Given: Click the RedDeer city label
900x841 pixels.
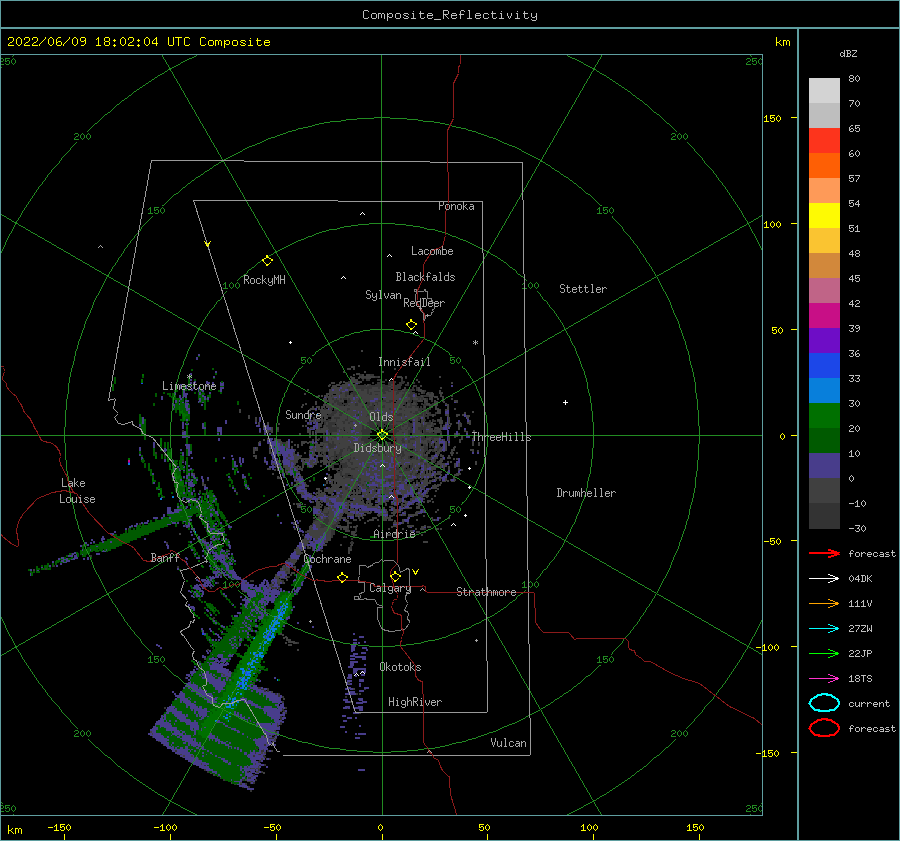Looking at the screenshot, I should point(424,303).
